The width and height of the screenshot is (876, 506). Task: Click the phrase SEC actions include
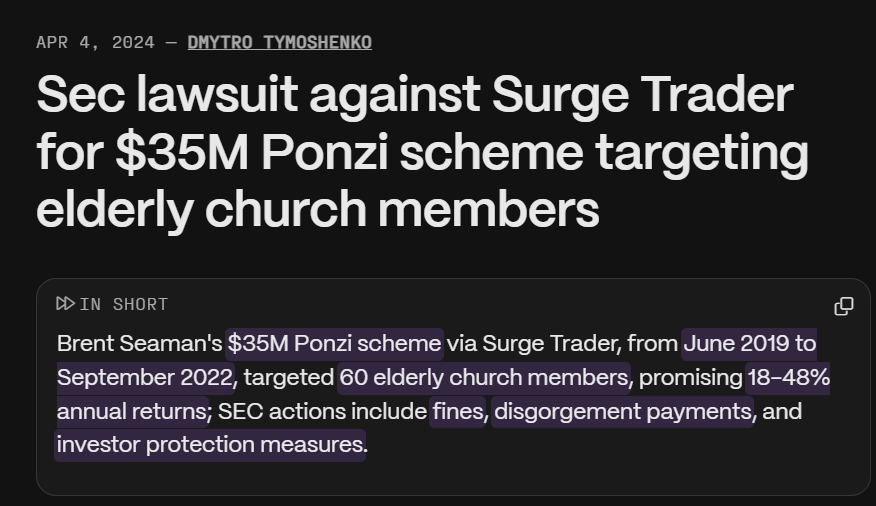pyautogui.click(x=322, y=412)
